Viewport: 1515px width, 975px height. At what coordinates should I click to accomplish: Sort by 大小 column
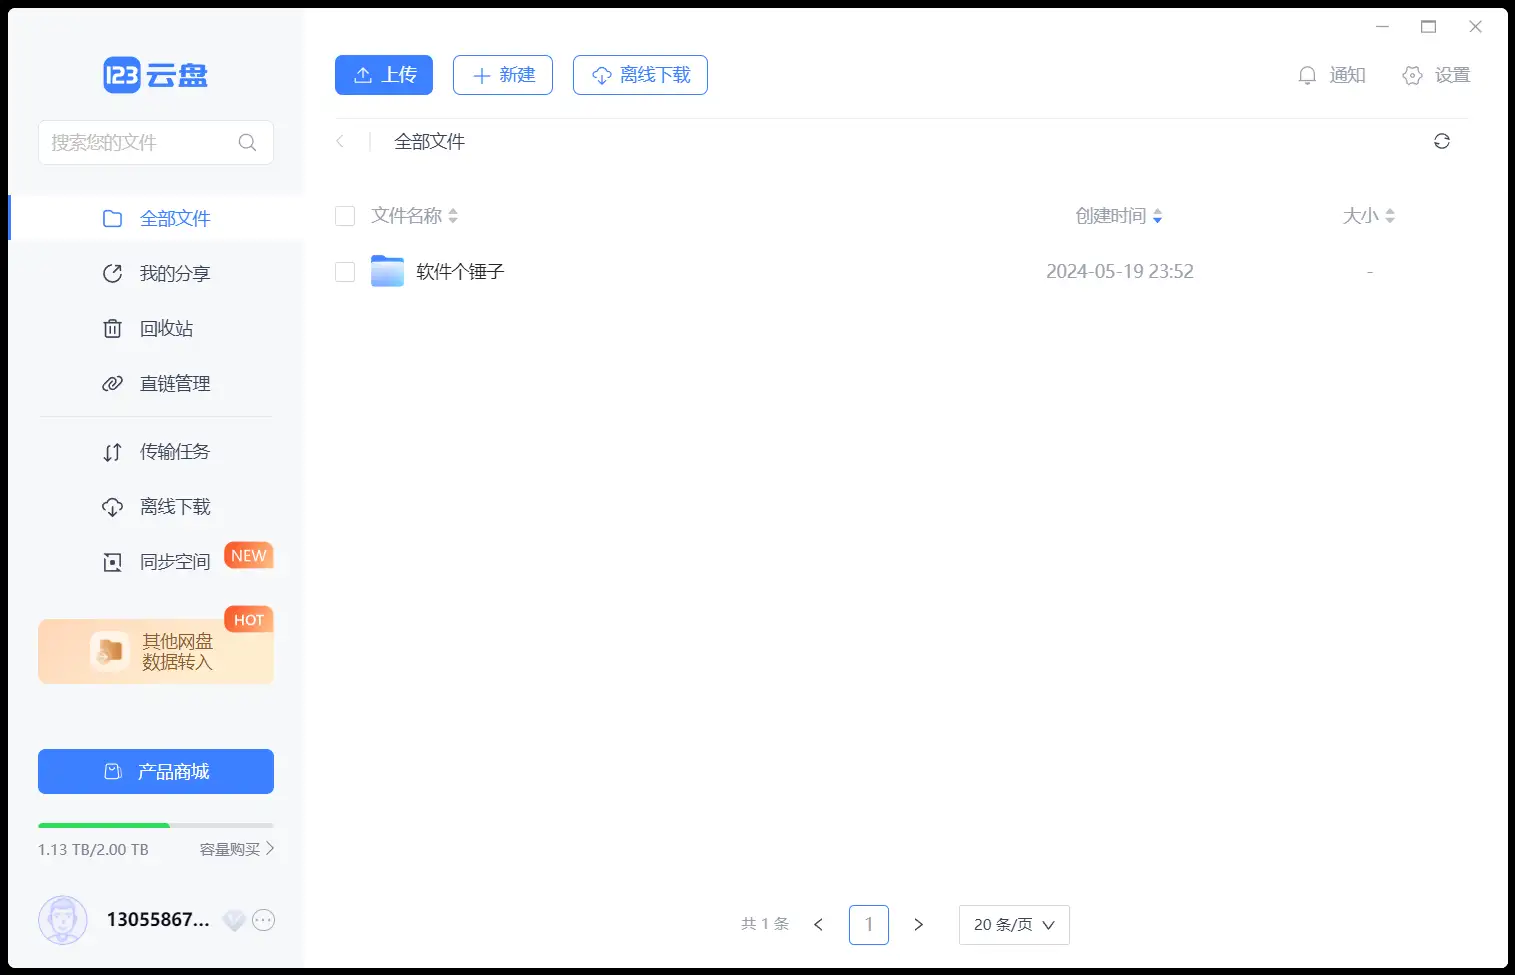1368,216
